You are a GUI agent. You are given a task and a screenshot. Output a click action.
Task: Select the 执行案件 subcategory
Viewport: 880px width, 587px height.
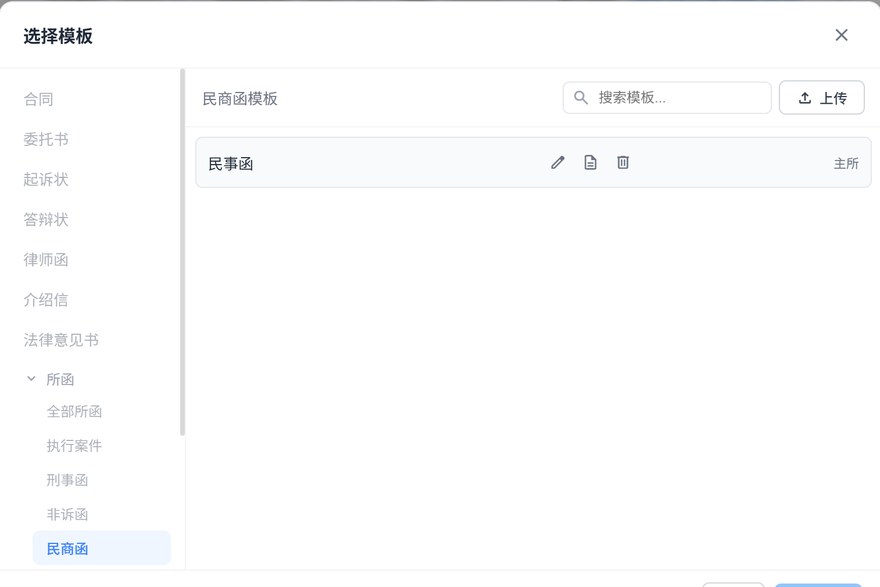click(74, 446)
